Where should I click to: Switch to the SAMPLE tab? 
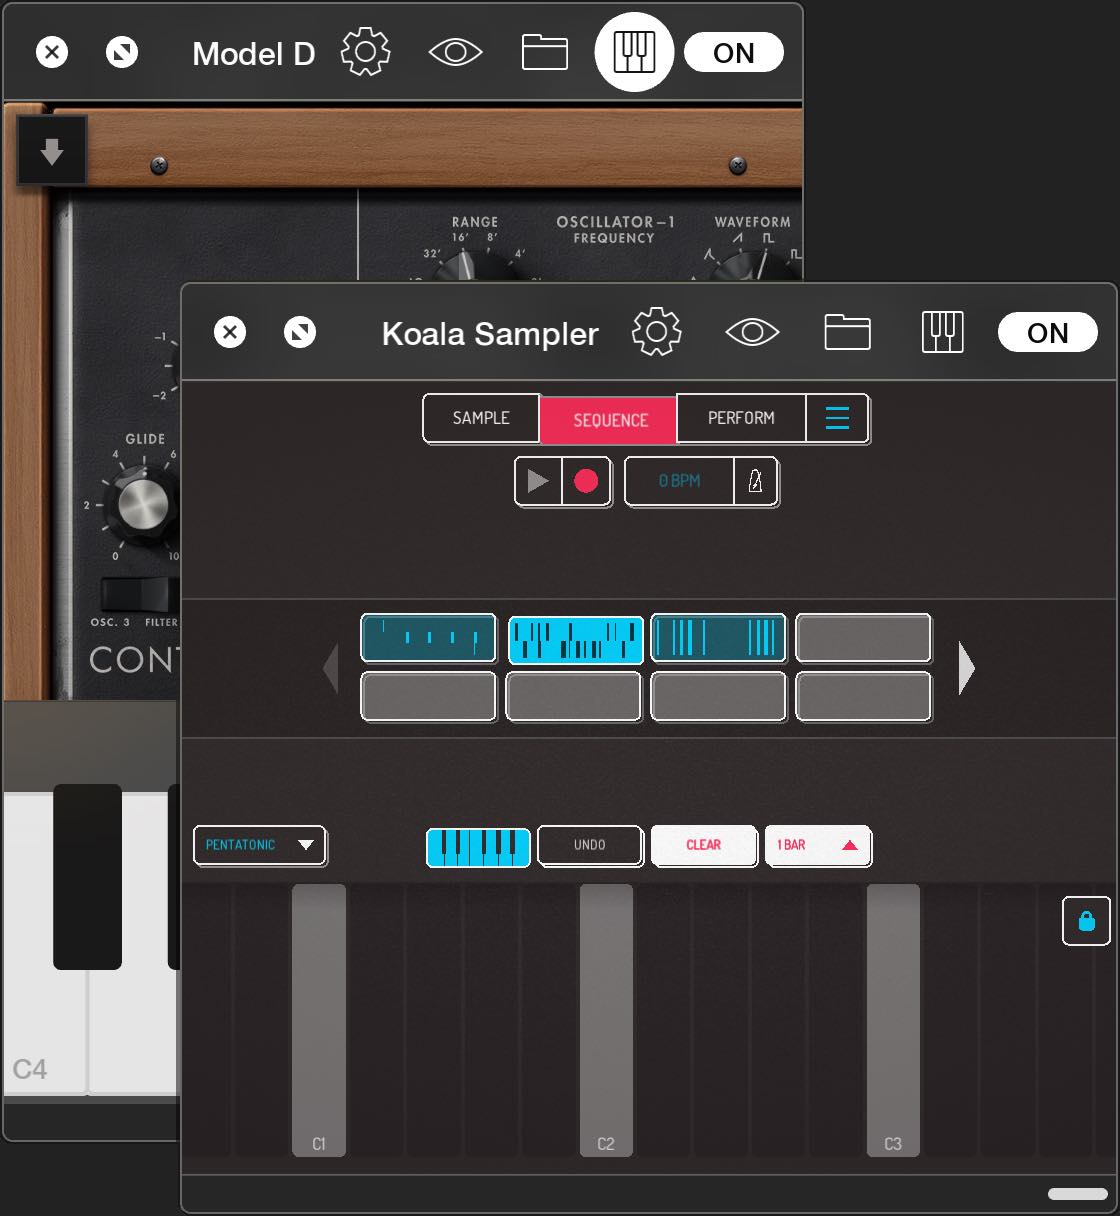point(481,418)
